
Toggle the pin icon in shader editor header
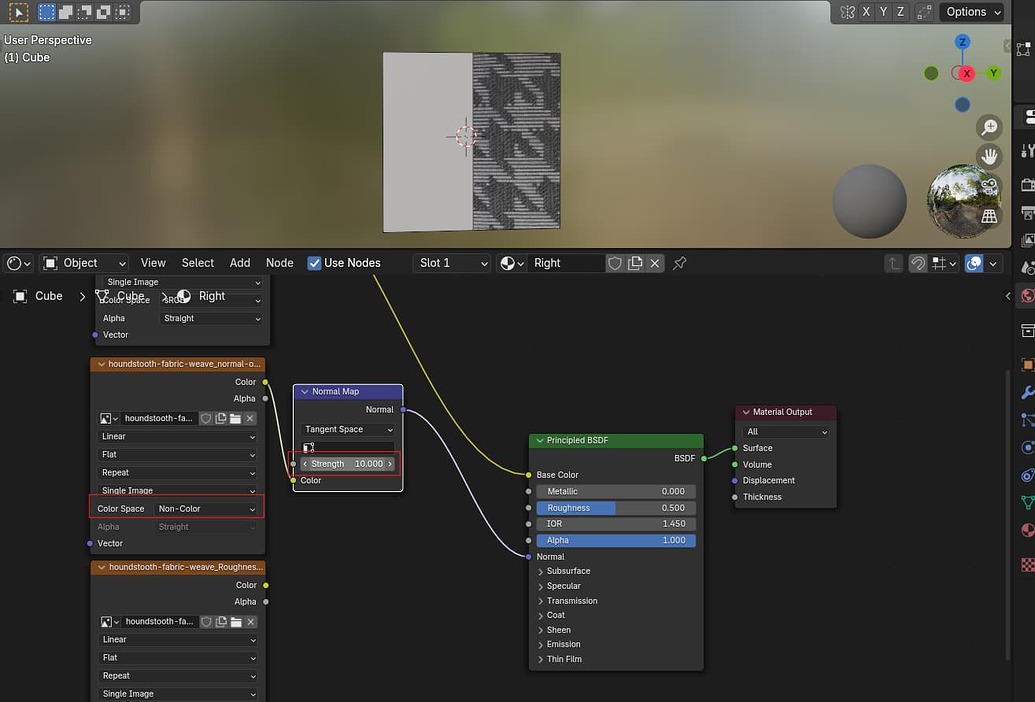point(679,263)
